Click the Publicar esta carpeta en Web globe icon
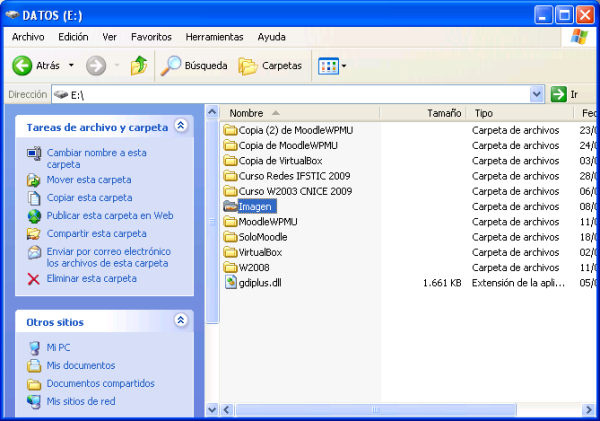600x421 pixels. point(34,216)
